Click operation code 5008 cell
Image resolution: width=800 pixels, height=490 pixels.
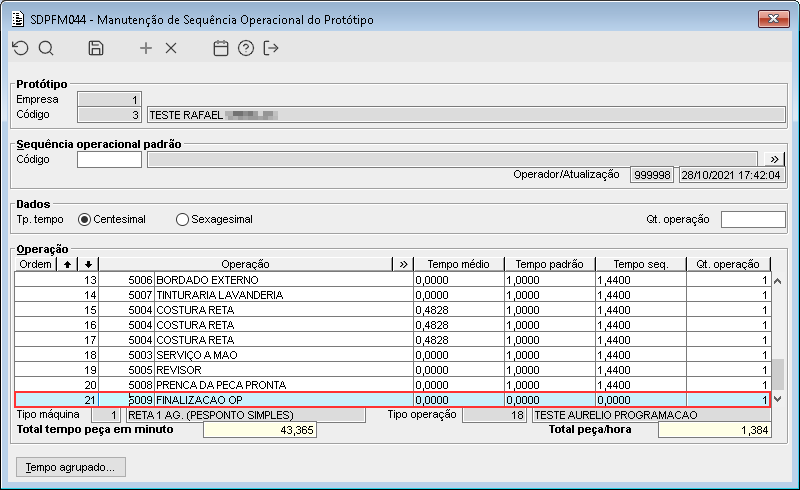pyautogui.click(x=126, y=385)
